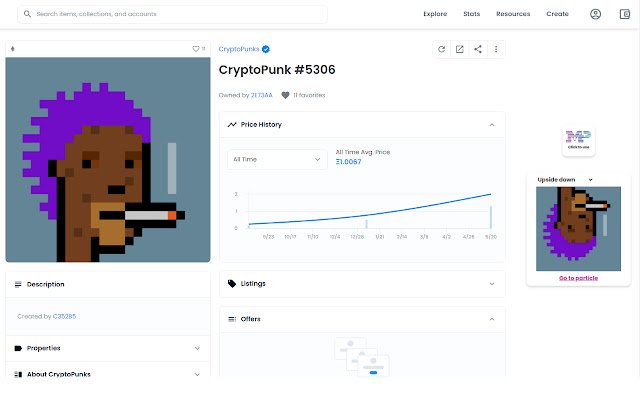Click the About CryptoPunks icon
Image resolution: width=640 pixels, height=400 pixels.
[x=18, y=374]
